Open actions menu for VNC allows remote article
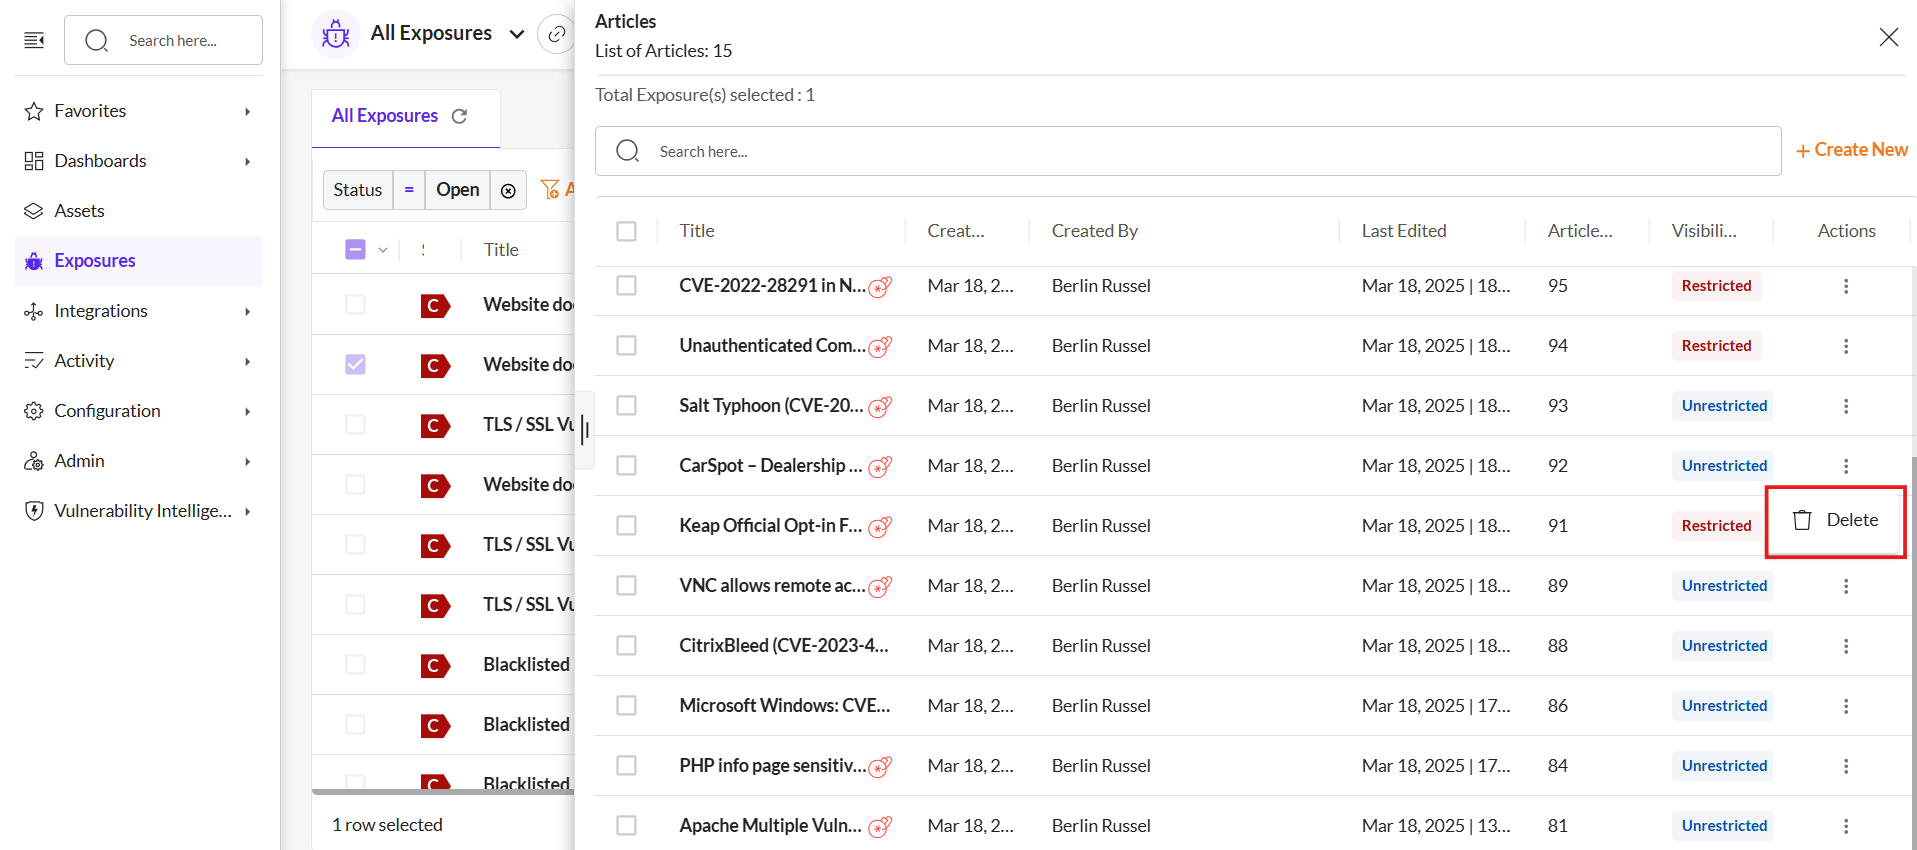The height and width of the screenshot is (850, 1917). [1846, 586]
